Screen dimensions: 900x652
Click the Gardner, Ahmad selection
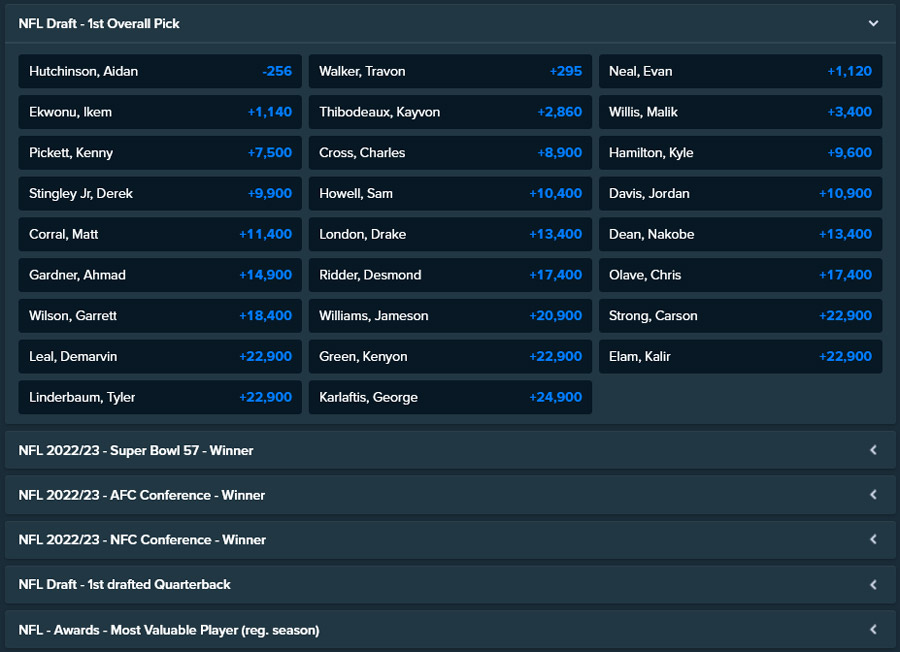coord(160,275)
